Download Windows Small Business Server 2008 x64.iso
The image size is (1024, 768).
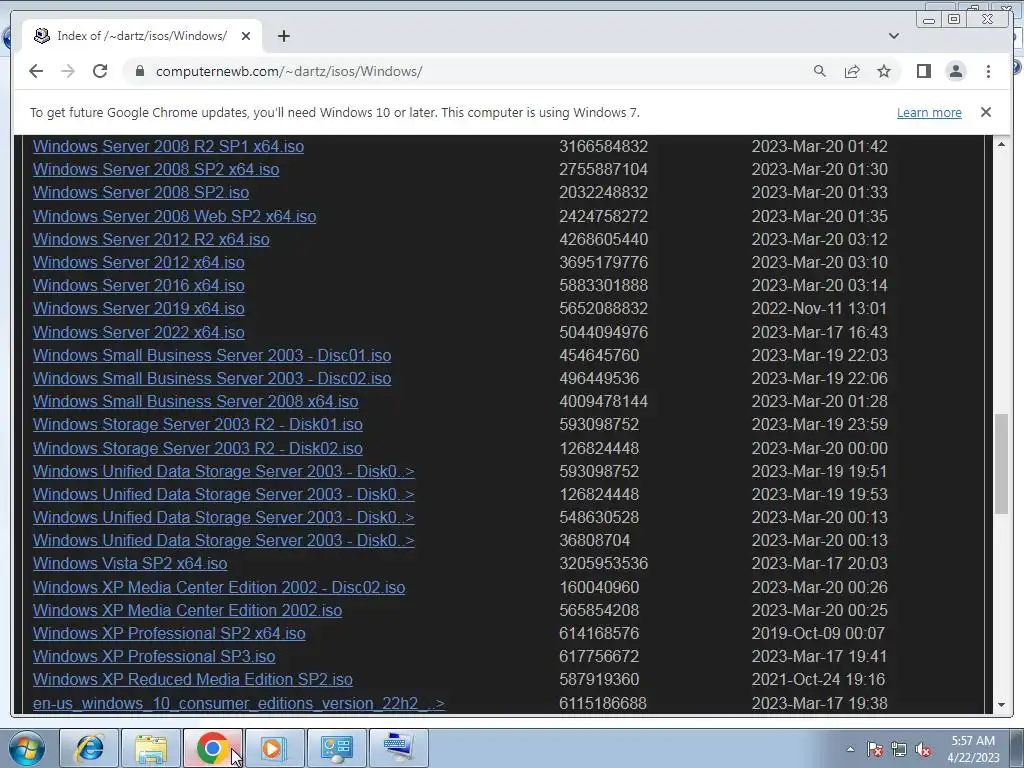pyautogui.click(x=195, y=401)
